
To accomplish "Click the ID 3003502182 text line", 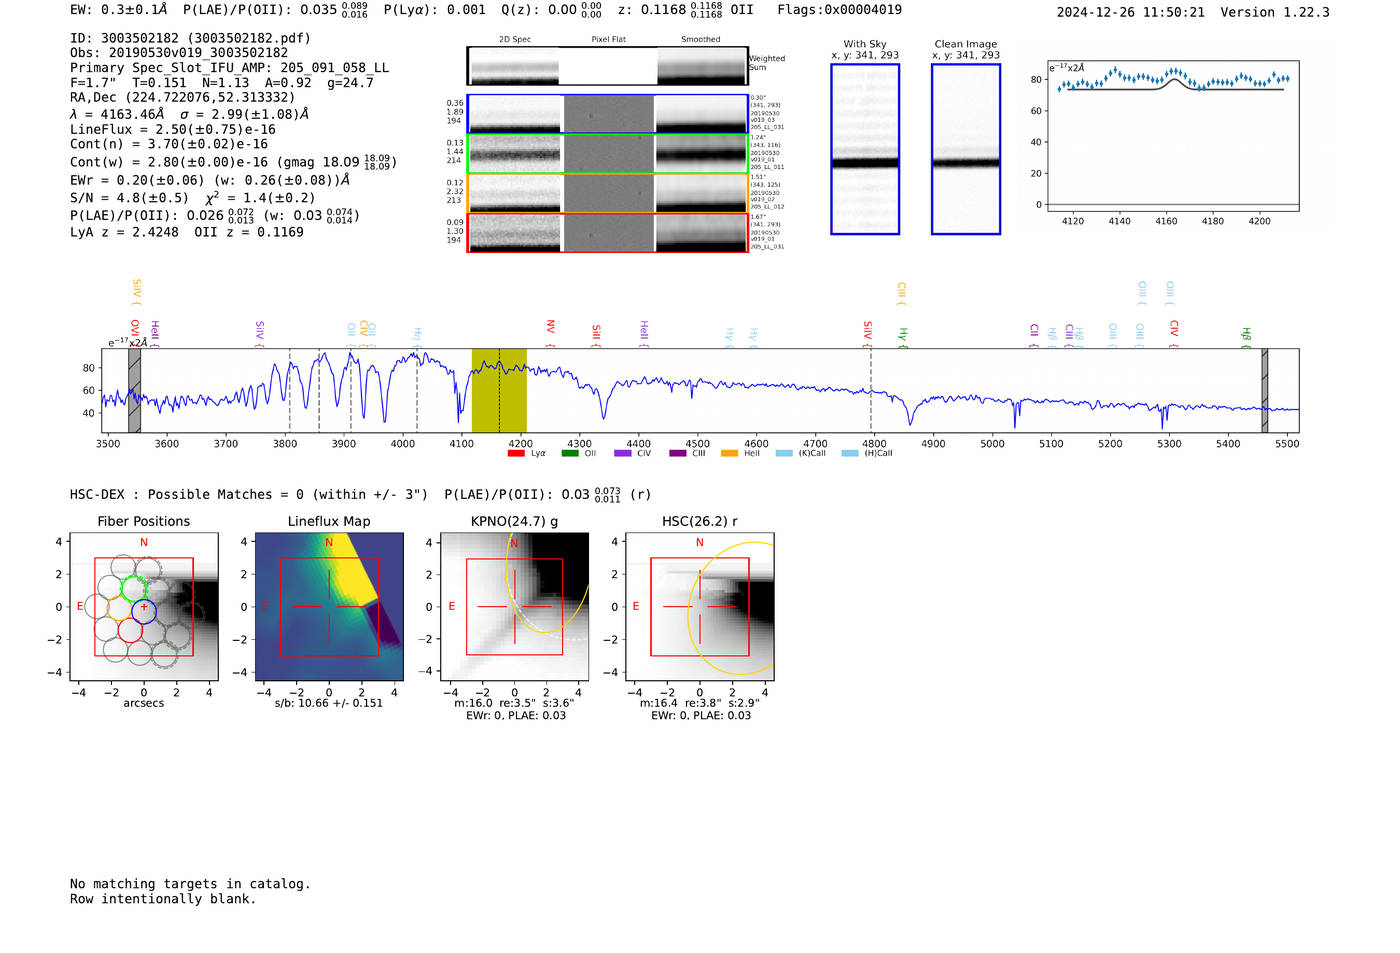I will pos(190,38).
